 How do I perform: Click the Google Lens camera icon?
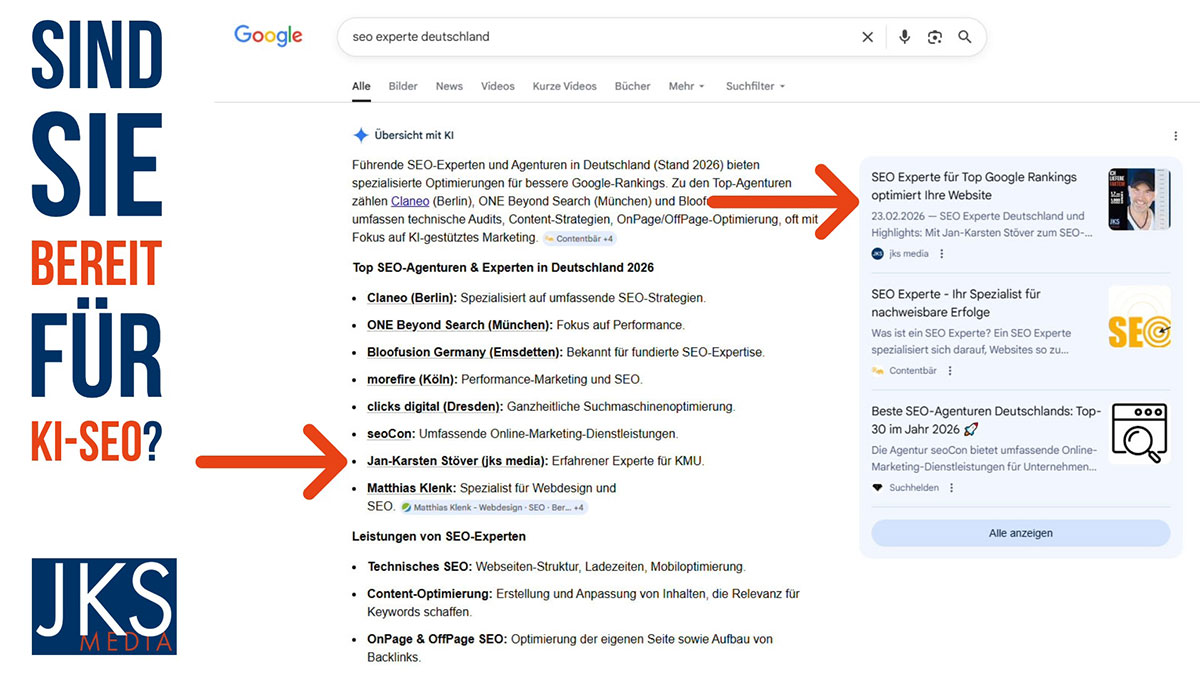935,36
